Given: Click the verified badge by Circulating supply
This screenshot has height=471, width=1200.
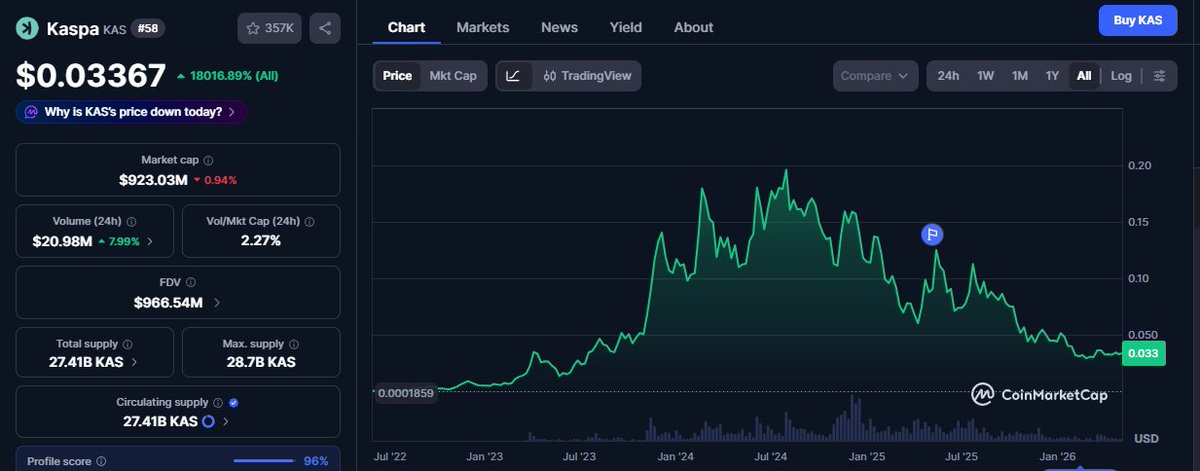Looking at the screenshot, I should pos(233,402).
